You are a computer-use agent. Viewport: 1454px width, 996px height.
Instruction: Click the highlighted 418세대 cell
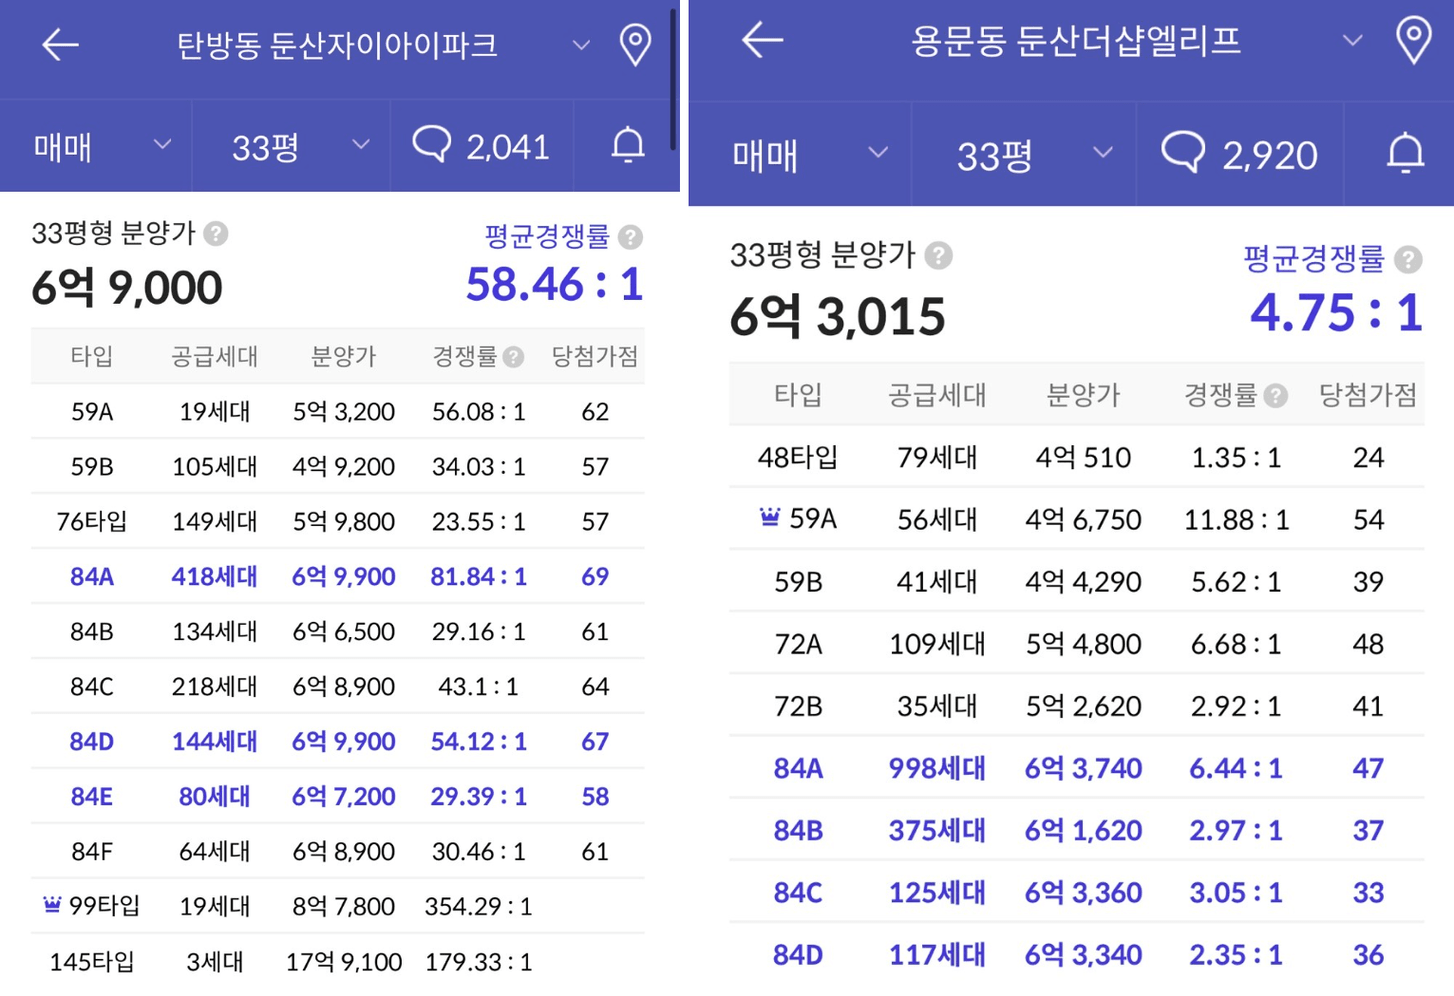214,576
